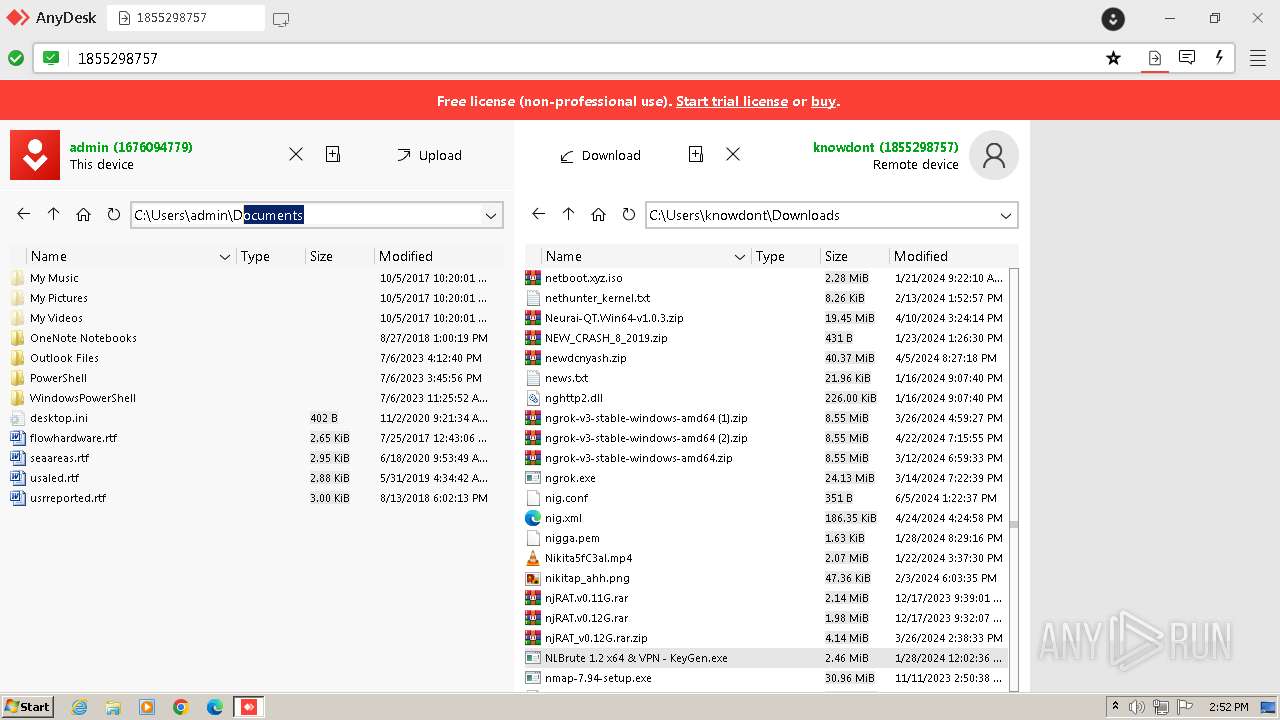Expand remote path history dropdown
This screenshot has width=1280, height=720.
(1006, 215)
